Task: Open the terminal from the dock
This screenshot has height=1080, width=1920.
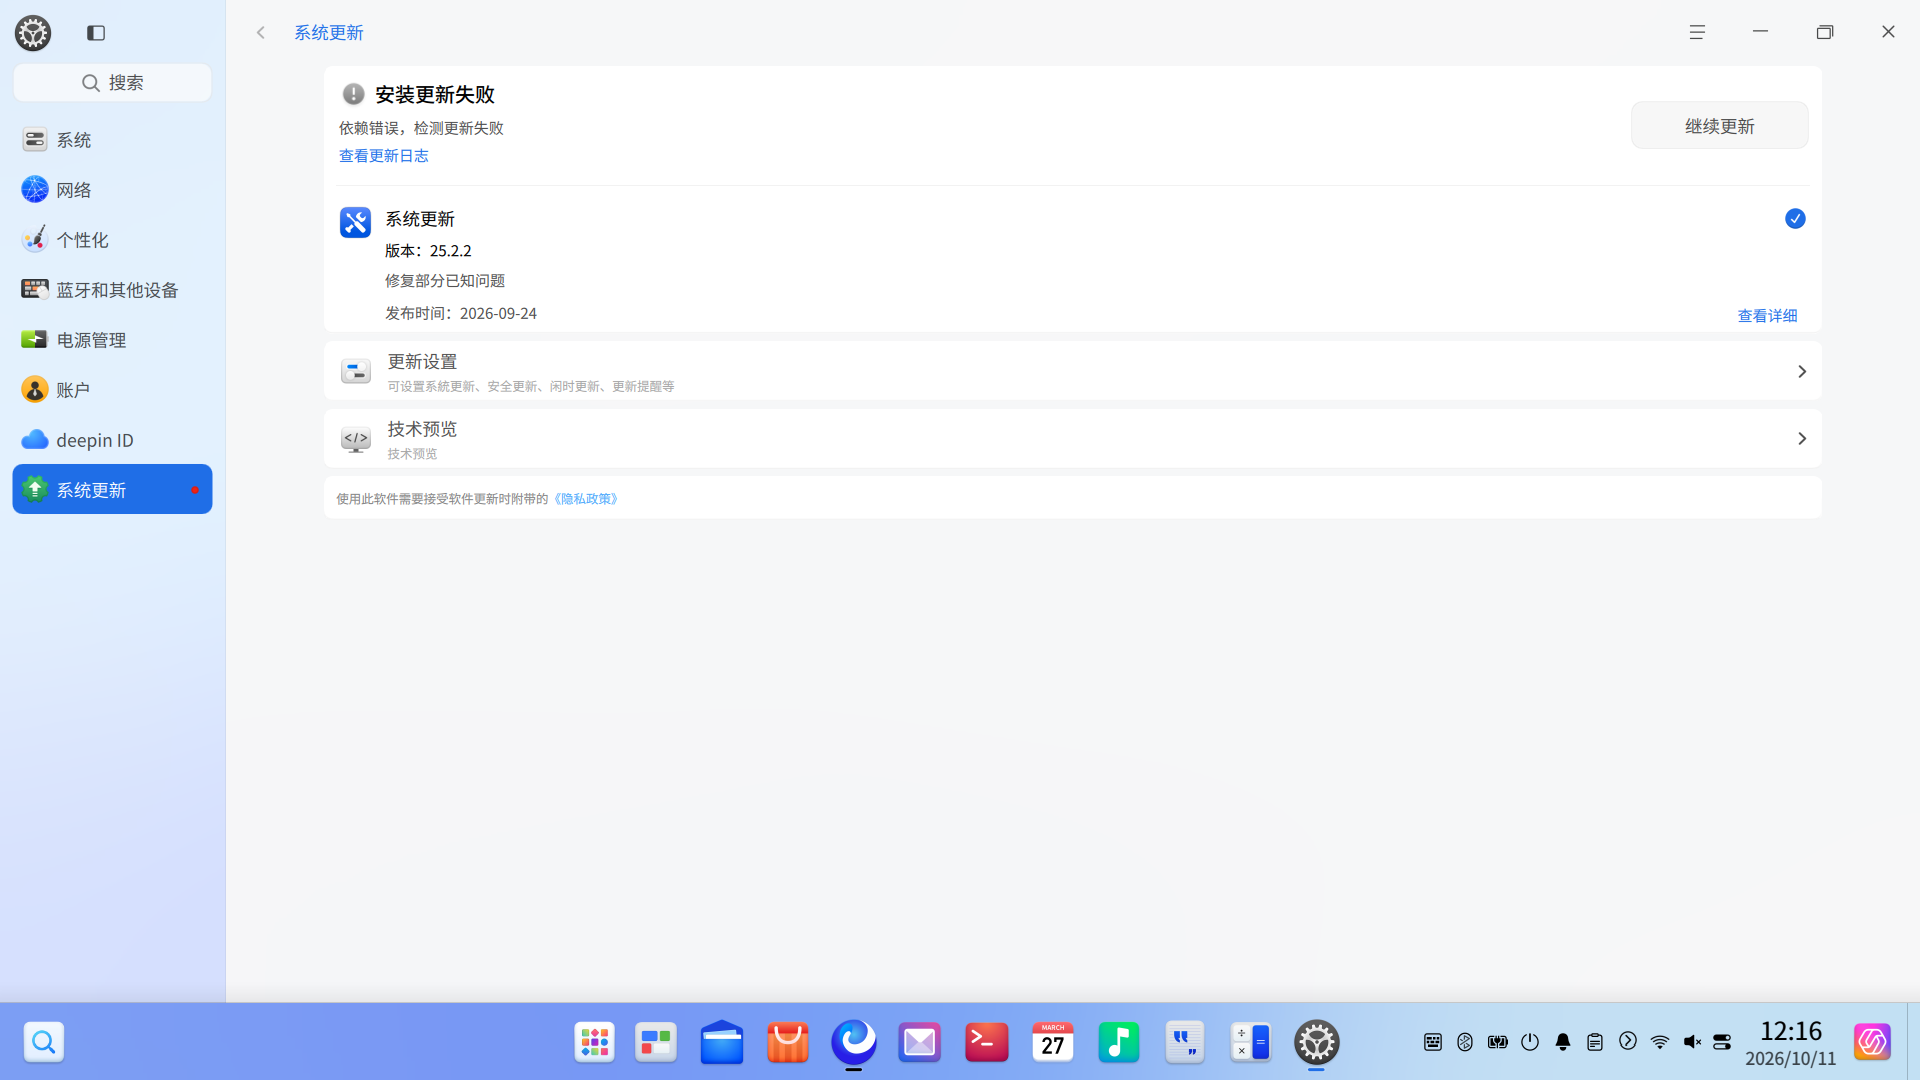Action: (986, 1042)
